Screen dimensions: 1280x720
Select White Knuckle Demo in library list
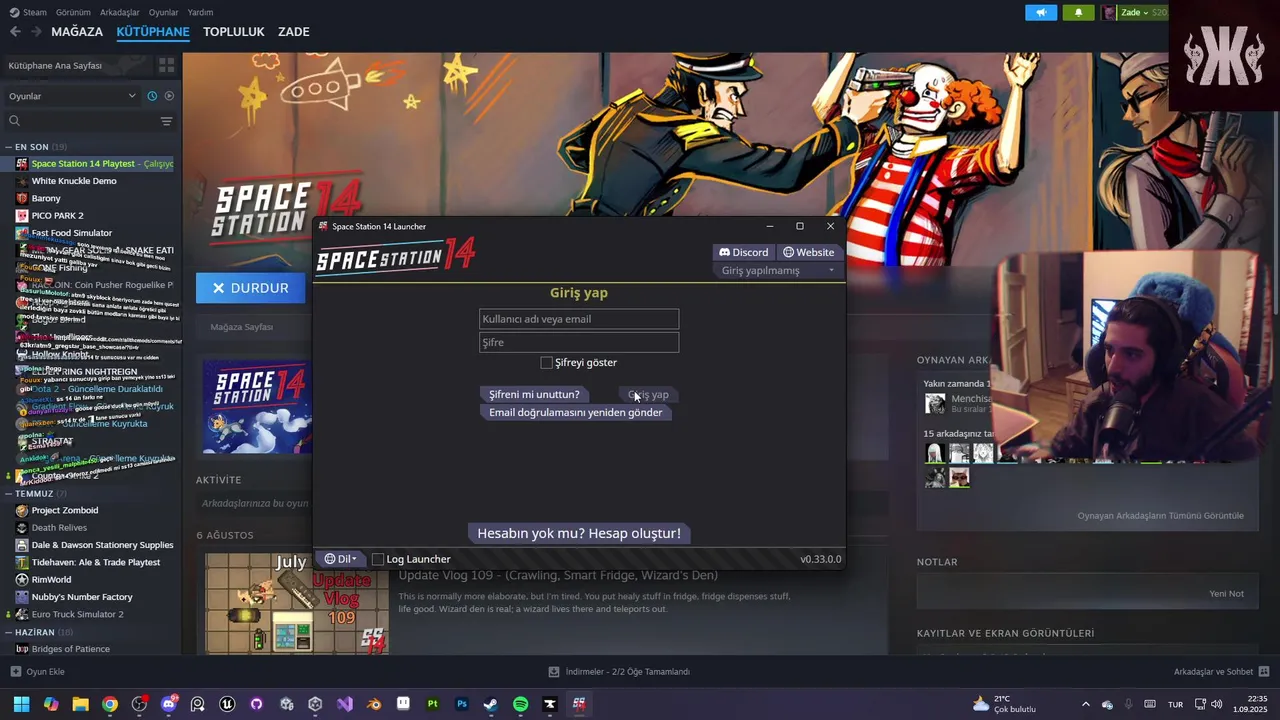(x=74, y=181)
